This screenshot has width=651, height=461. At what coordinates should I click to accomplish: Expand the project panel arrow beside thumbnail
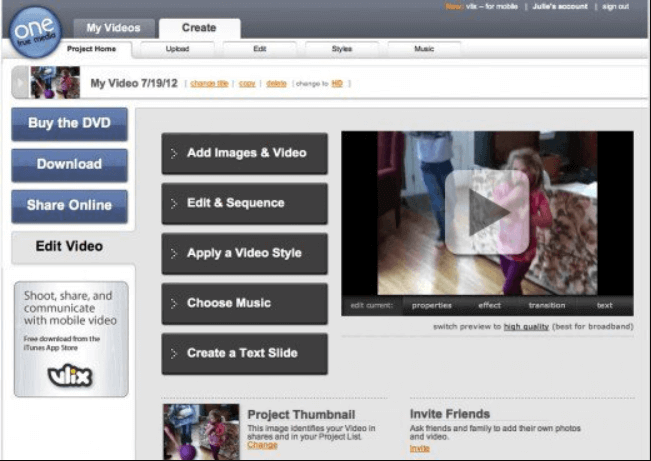(x=19, y=83)
